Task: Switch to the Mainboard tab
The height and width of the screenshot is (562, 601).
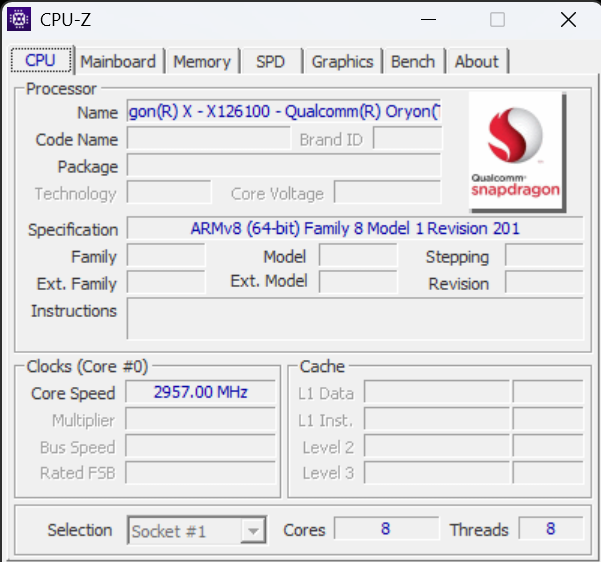Action: [x=118, y=61]
